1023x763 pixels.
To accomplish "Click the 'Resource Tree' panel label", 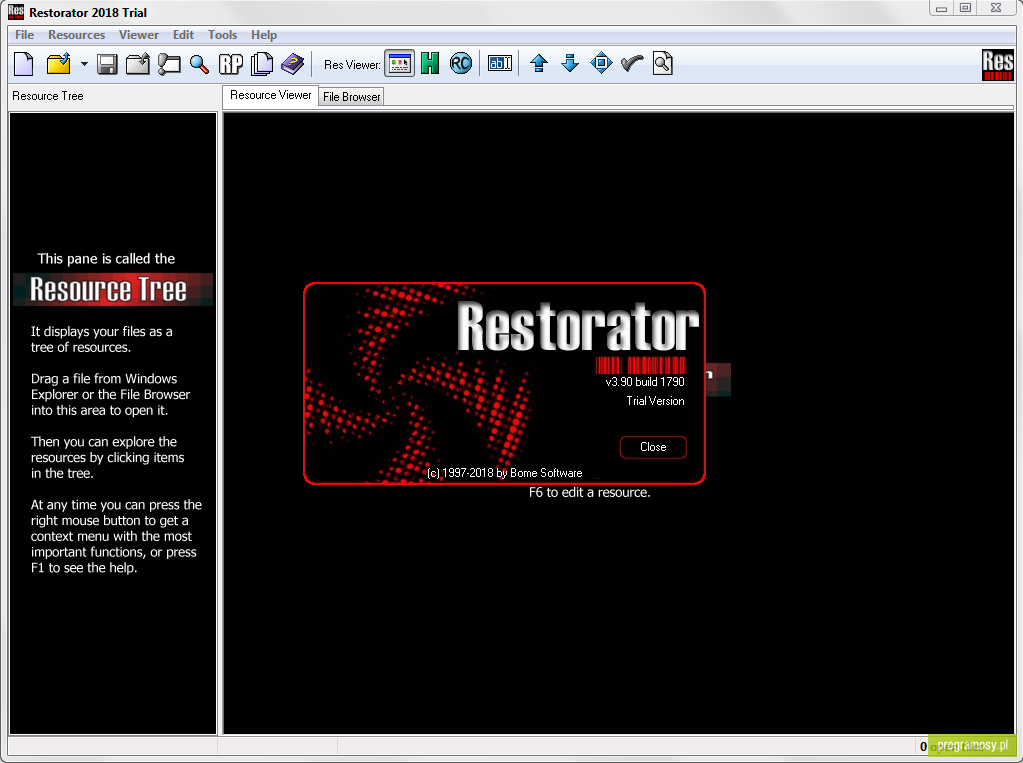I will [x=48, y=96].
